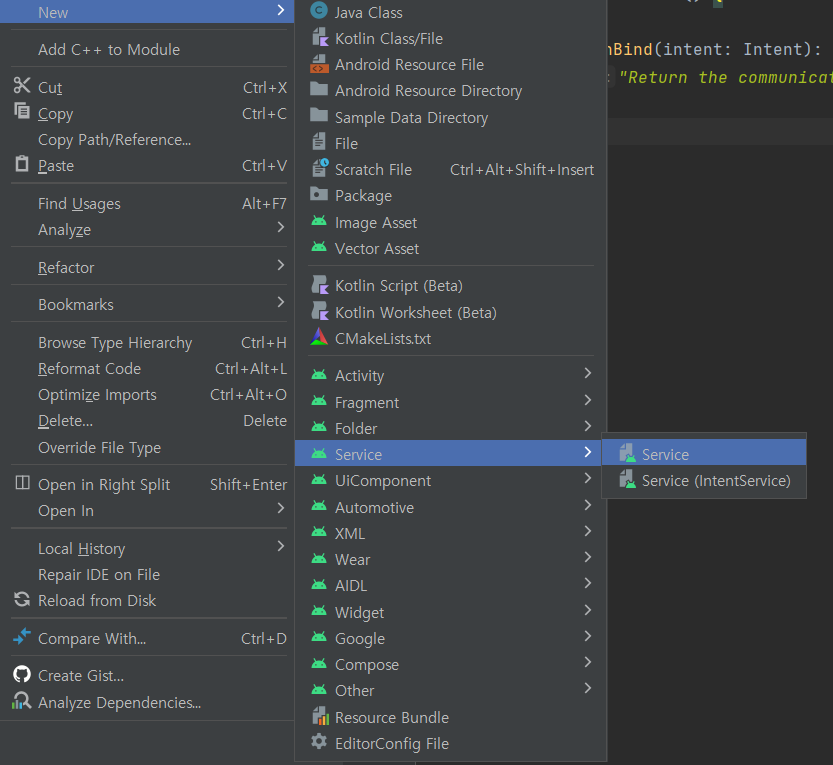Choose Optimize Imports entry

coord(147,395)
